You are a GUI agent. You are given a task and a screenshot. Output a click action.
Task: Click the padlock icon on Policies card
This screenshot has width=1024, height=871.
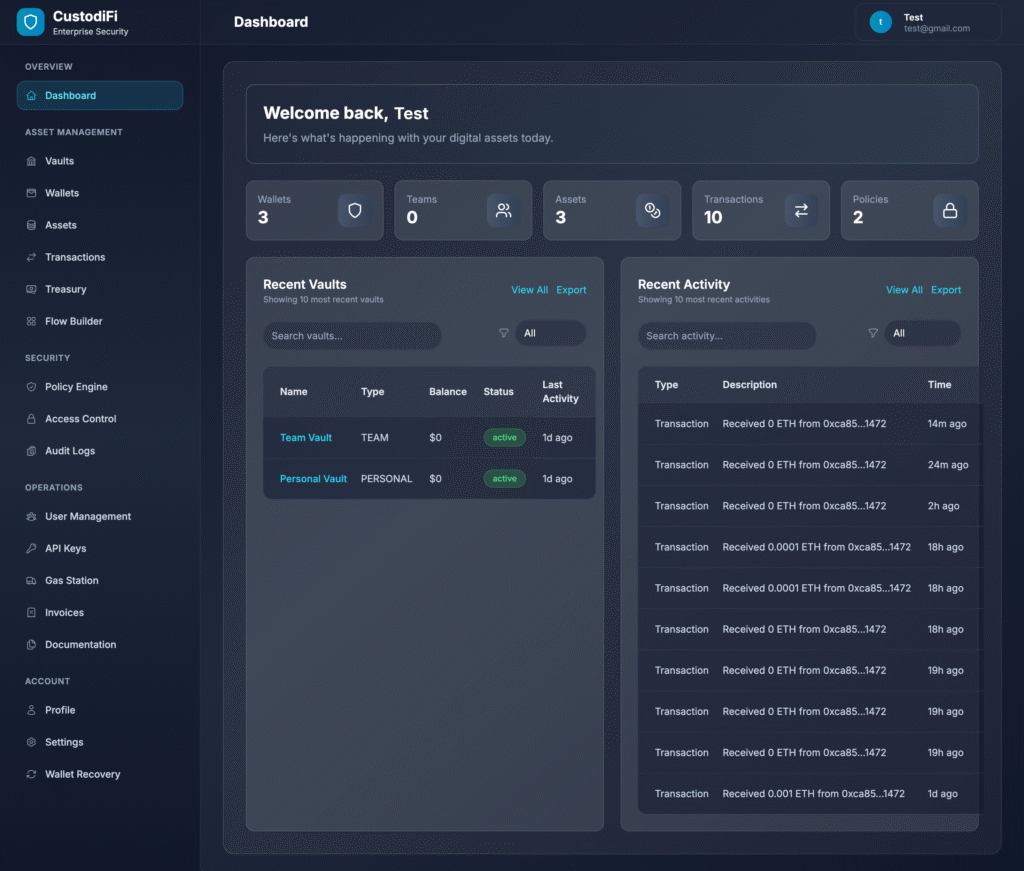[950, 210]
